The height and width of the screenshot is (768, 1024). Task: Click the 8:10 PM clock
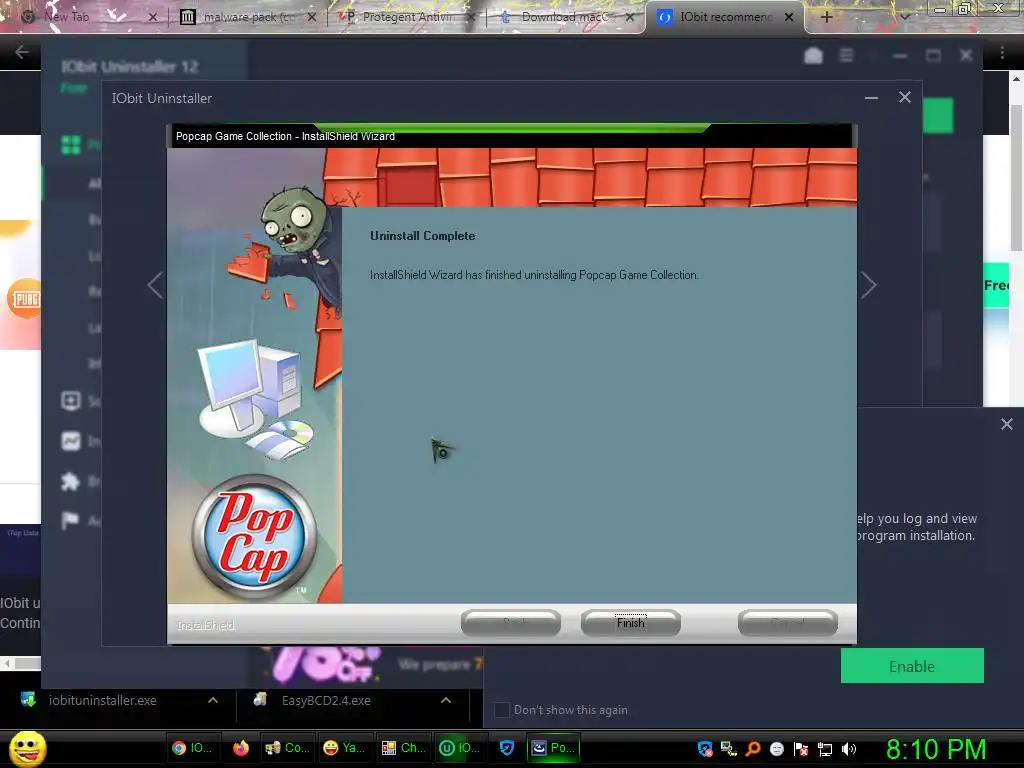tap(936, 749)
